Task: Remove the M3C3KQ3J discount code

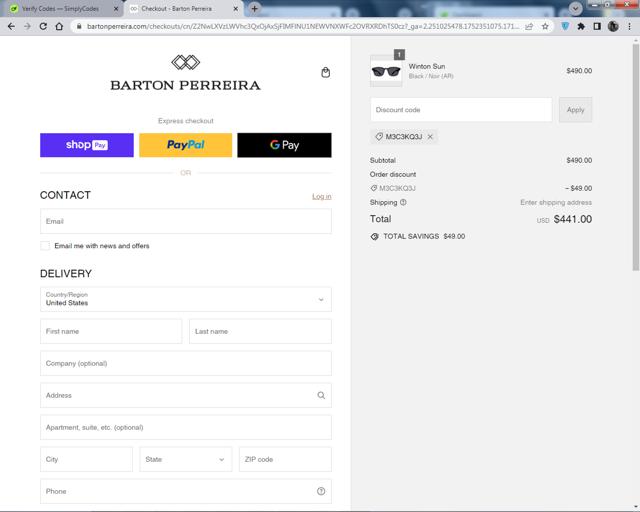Action: pos(430,137)
